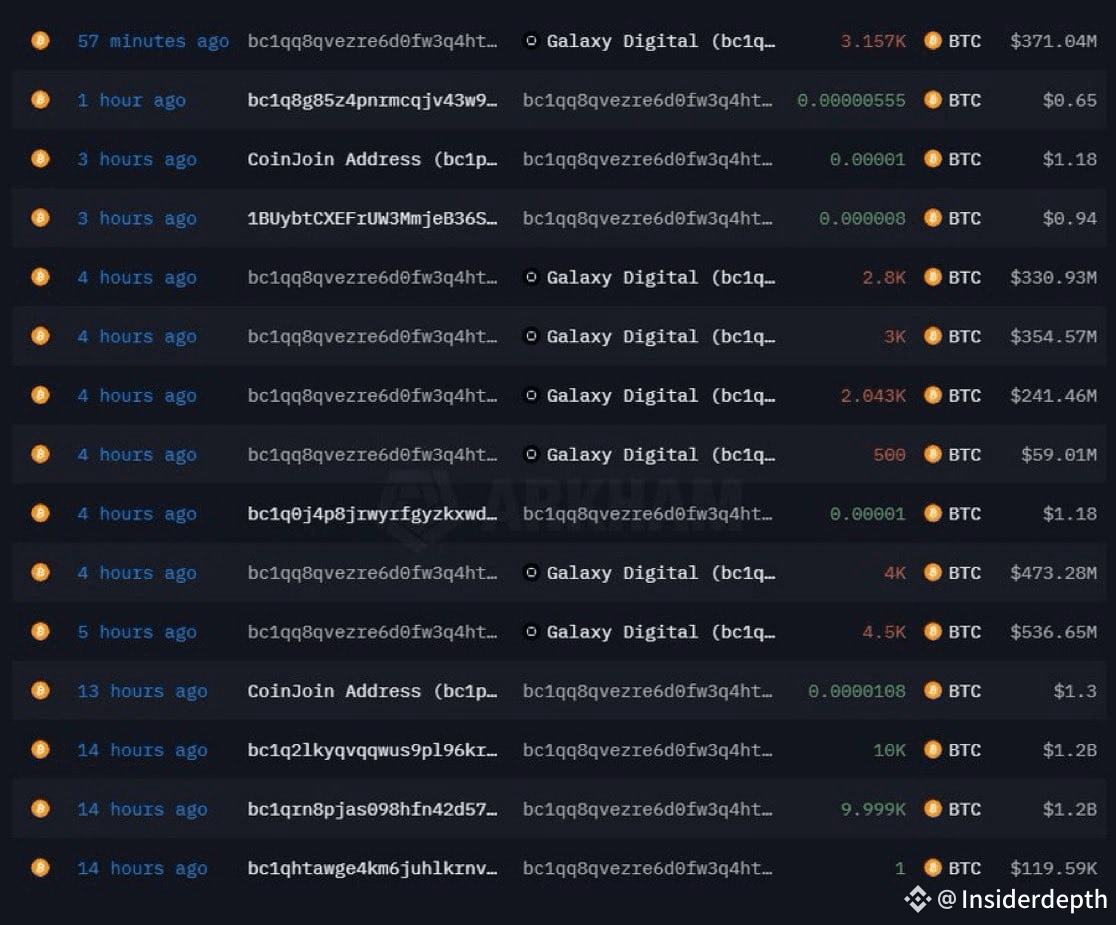Click BTC token icon next to 9.999K amount
The height and width of the screenshot is (925, 1116).
[932, 808]
